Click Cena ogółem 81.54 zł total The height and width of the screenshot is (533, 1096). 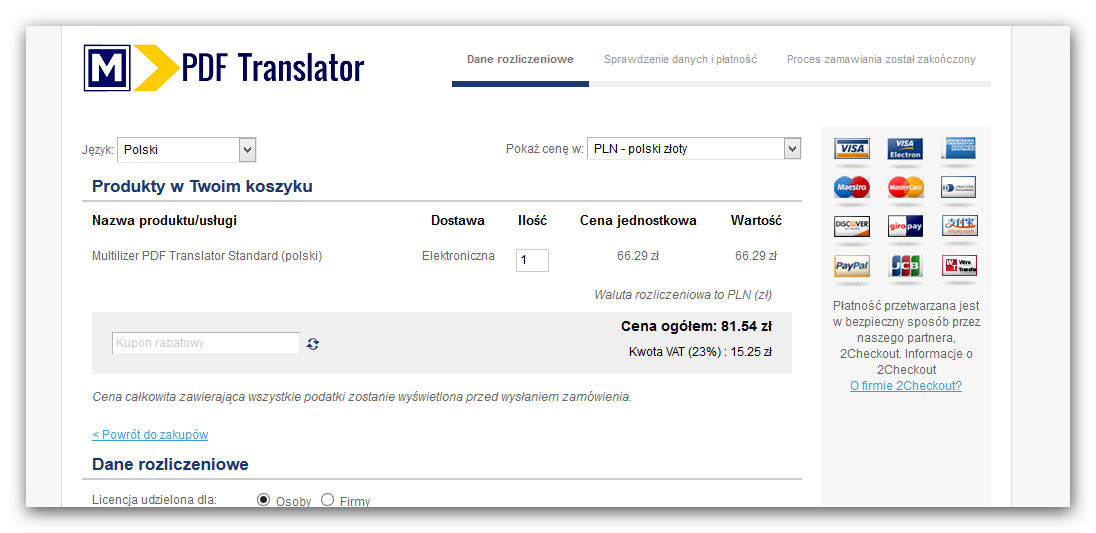[x=696, y=326]
